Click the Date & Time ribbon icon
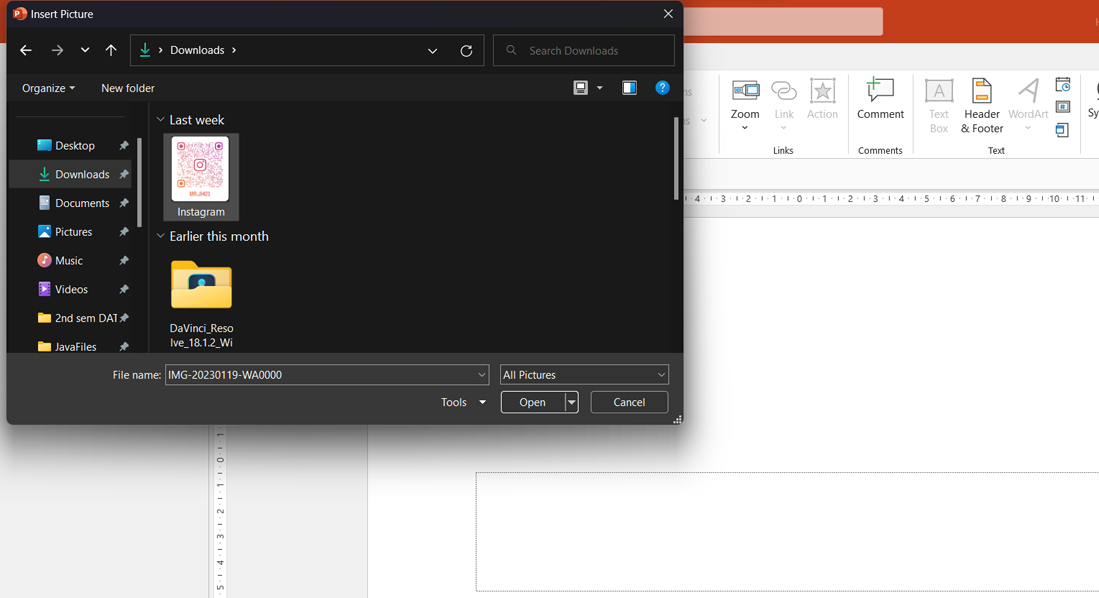 pos(1063,85)
